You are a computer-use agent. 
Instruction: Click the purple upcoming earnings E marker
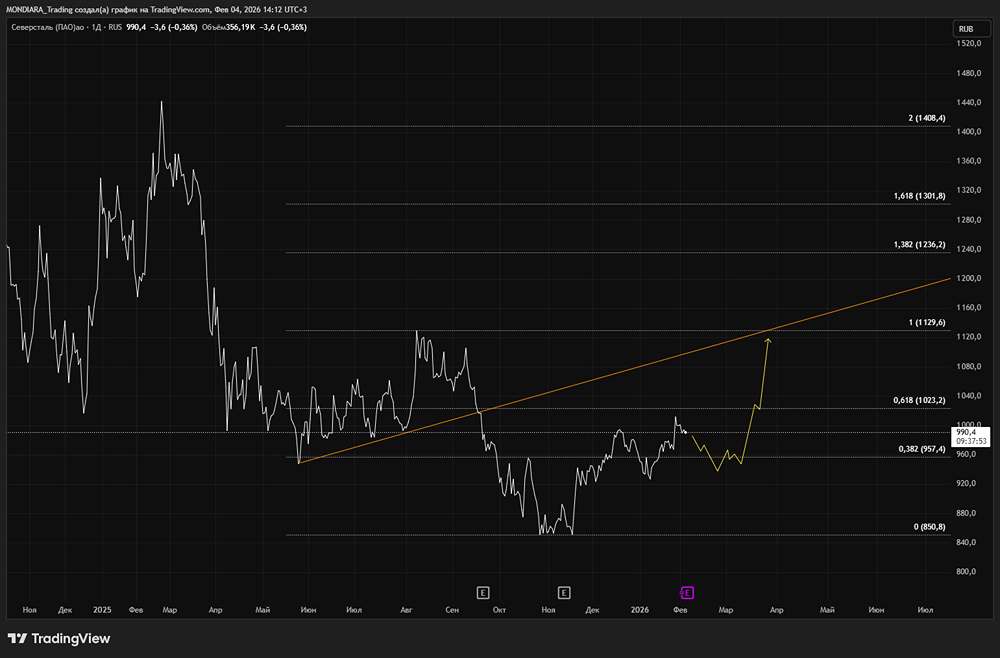click(687, 592)
